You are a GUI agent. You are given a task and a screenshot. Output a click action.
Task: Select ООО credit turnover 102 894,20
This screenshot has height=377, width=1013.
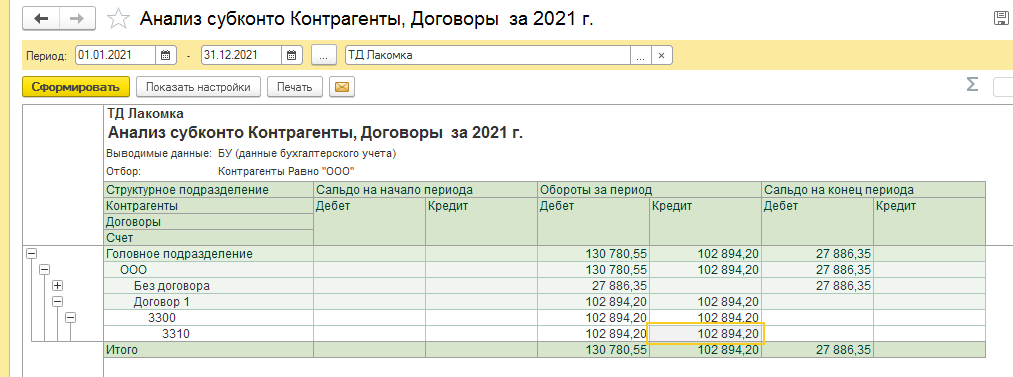tap(705, 270)
